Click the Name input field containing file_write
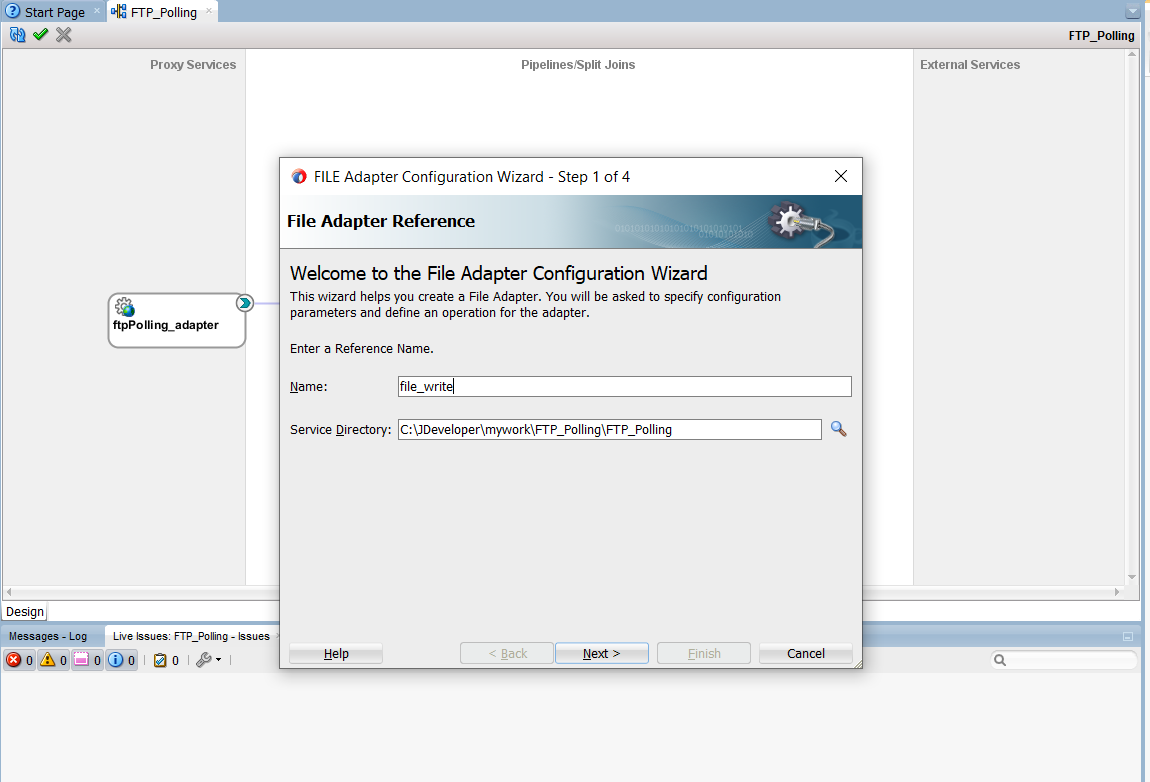Screen dimensions: 1150x782 coord(624,387)
